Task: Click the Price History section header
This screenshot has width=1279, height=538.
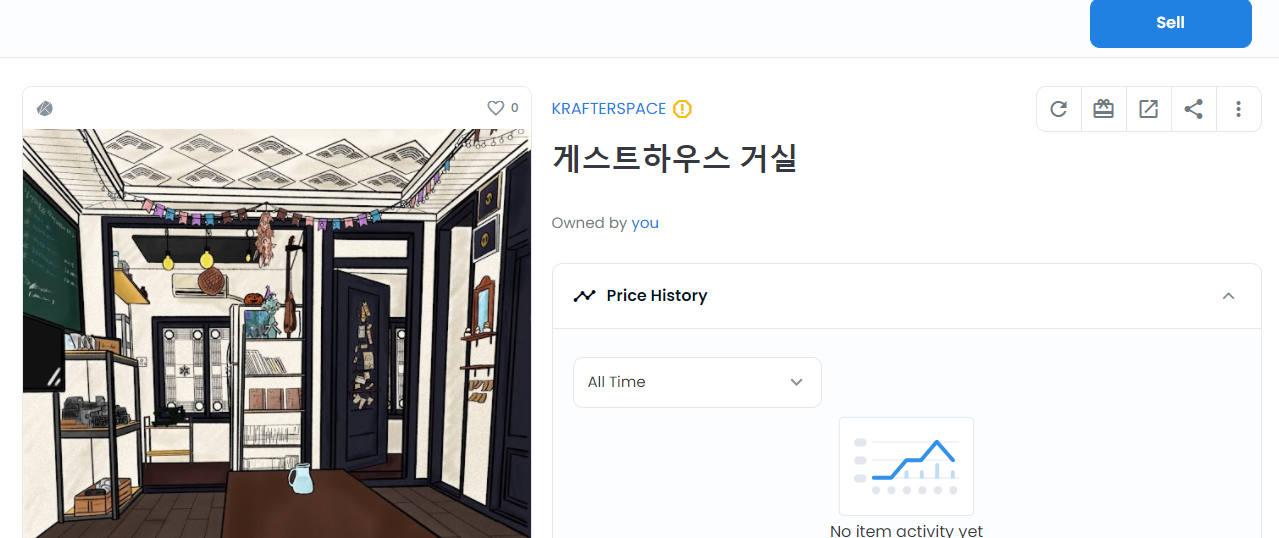Action: [x=907, y=296]
